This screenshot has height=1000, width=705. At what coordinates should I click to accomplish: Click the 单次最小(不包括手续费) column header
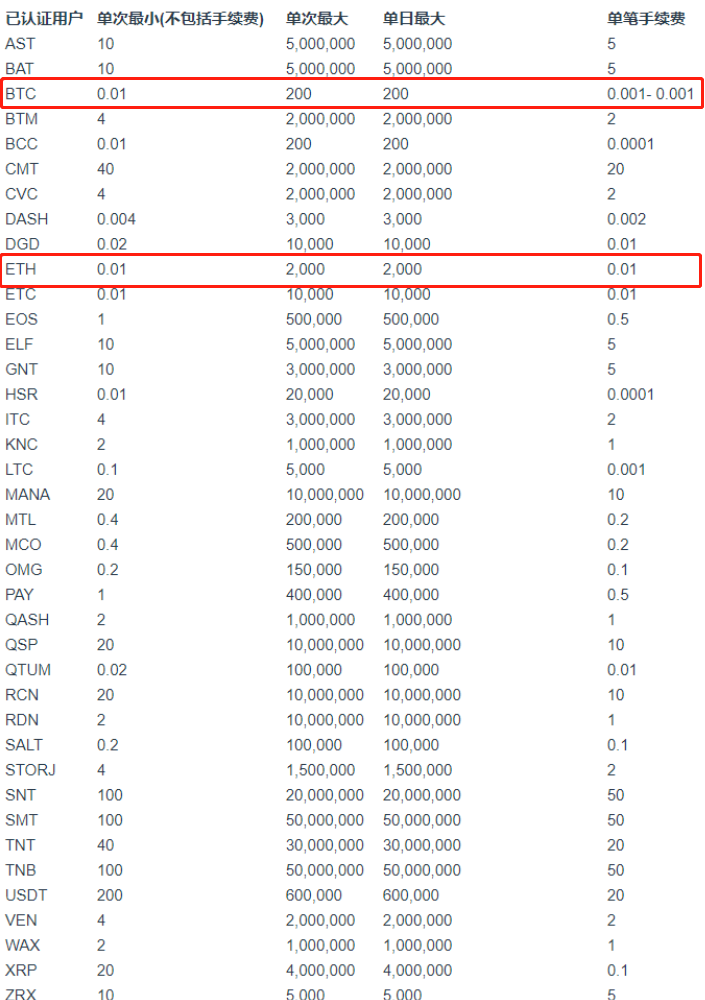coord(180,19)
